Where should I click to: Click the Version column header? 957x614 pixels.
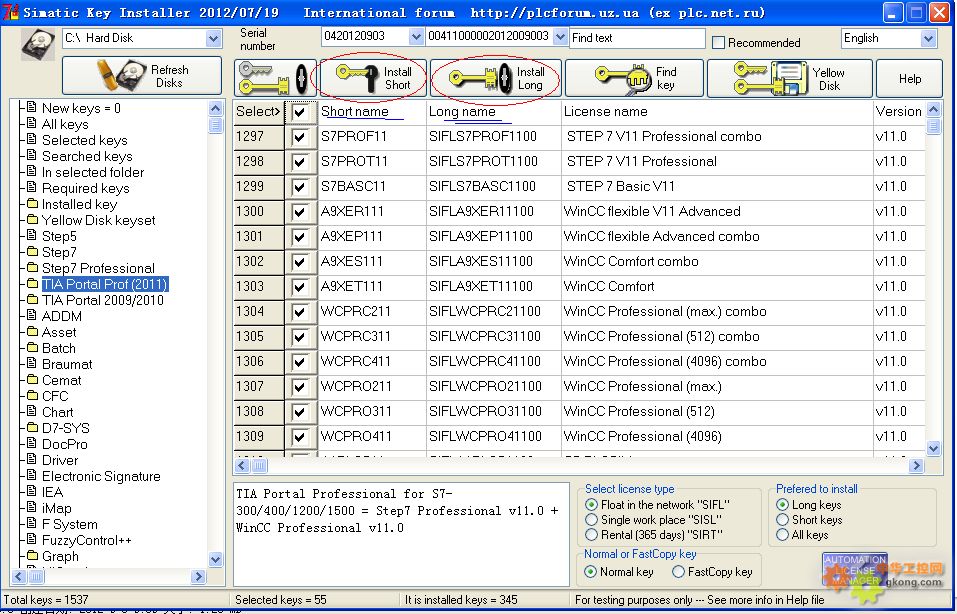[x=899, y=112]
